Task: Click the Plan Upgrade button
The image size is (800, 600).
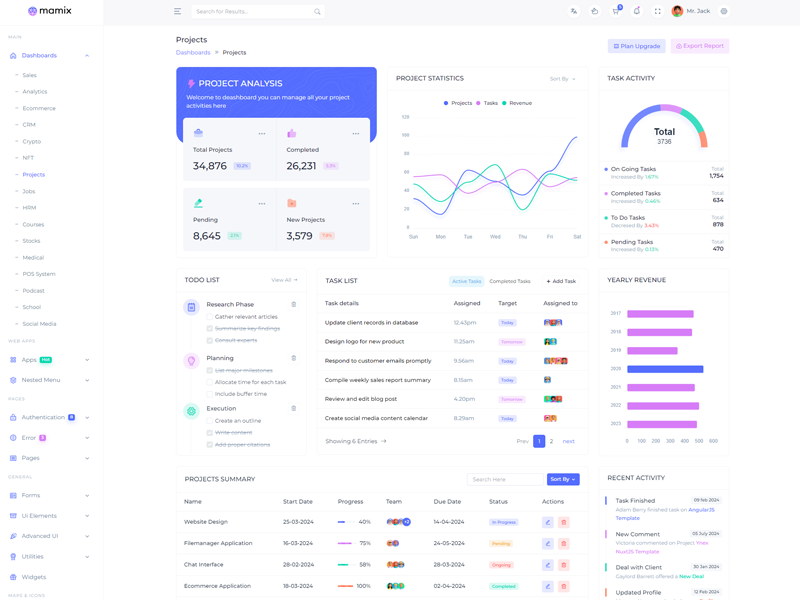Action: click(636, 46)
